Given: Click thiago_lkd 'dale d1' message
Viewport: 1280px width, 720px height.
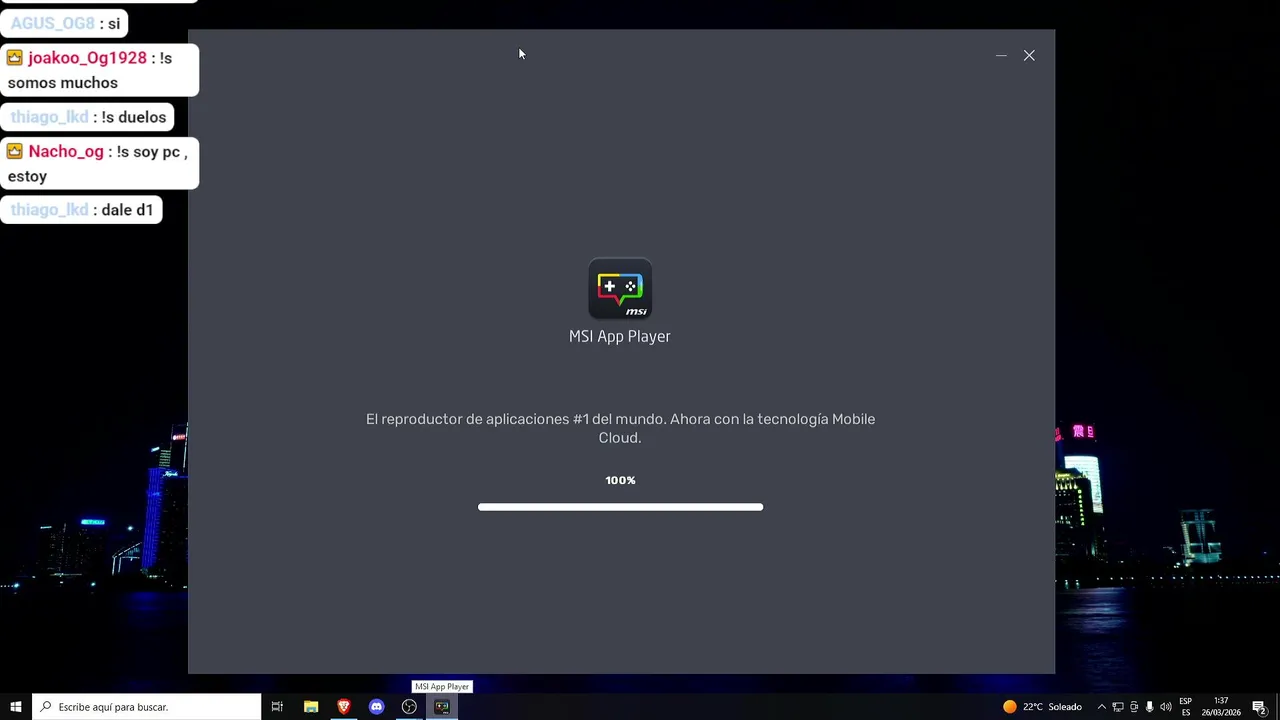Looking at the screenshot, I should [x=82, y=210].
